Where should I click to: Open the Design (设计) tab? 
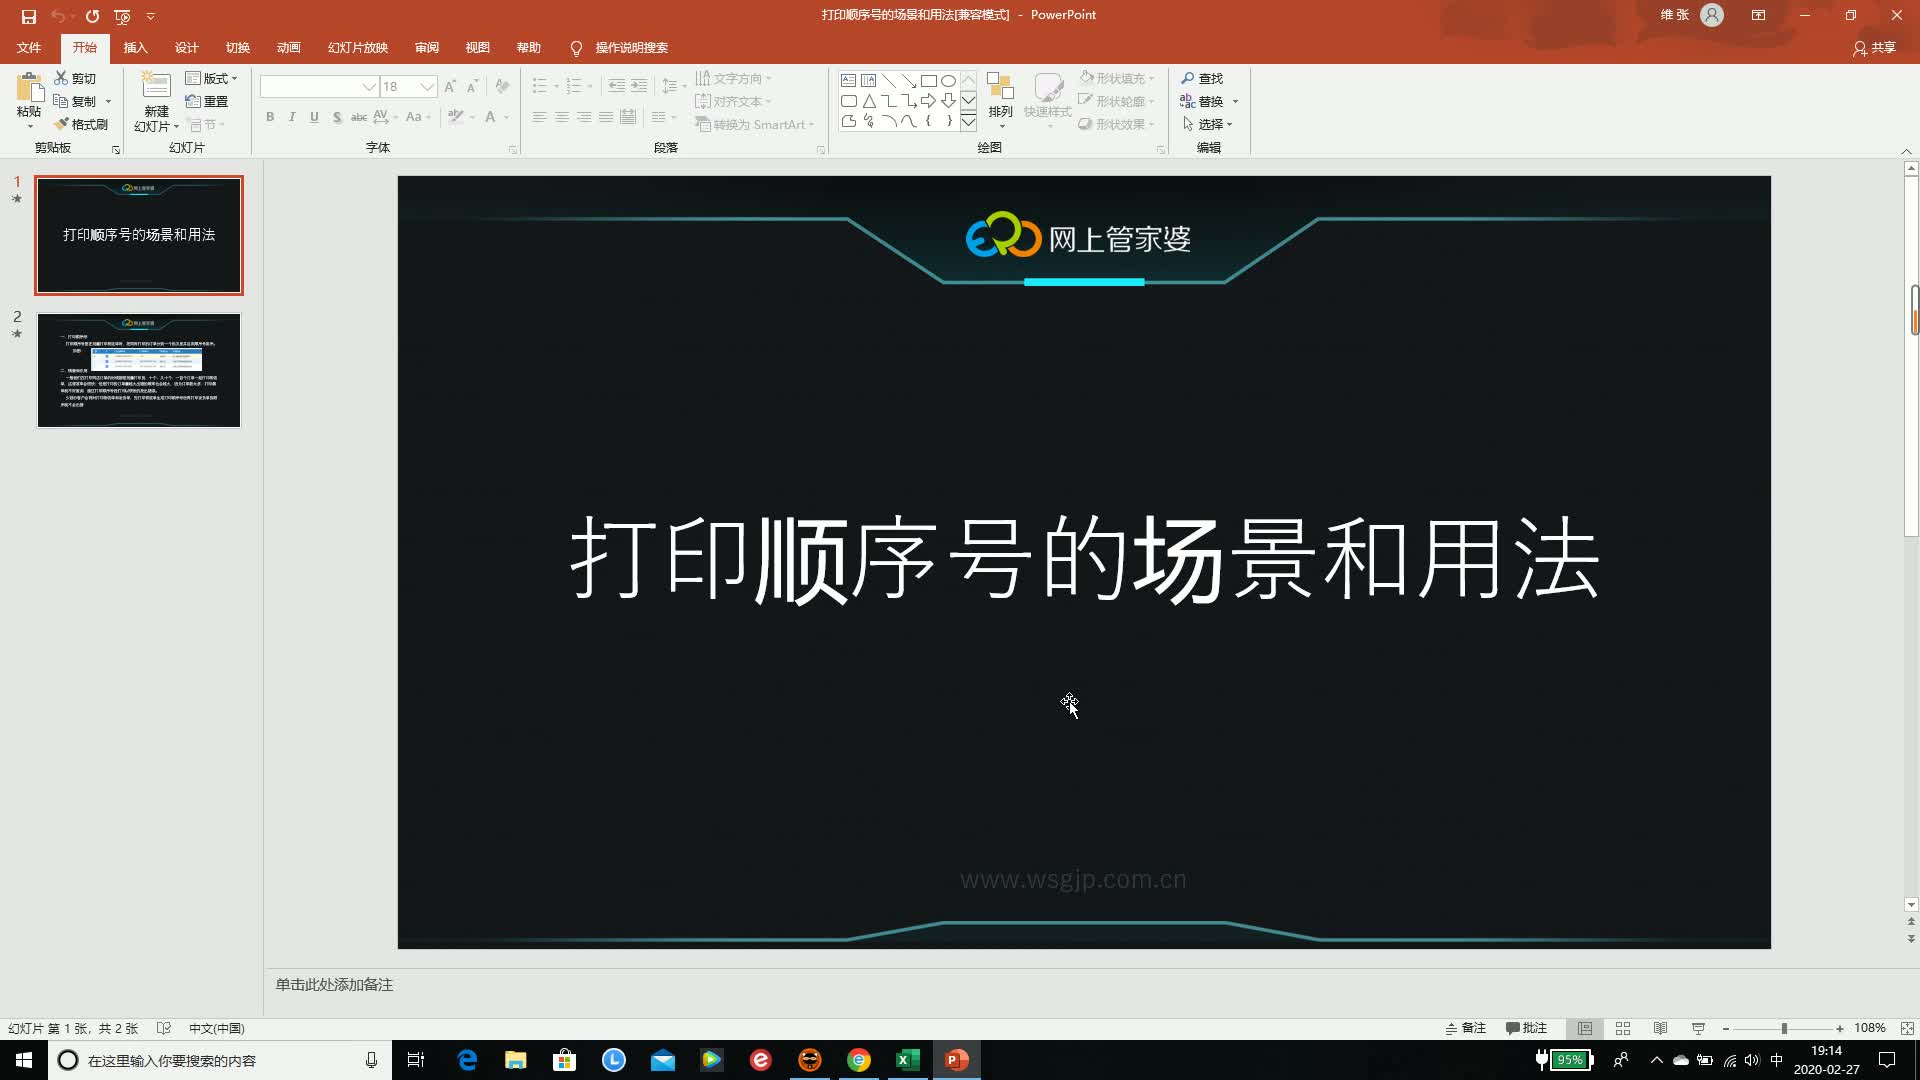tap(186, 48)
